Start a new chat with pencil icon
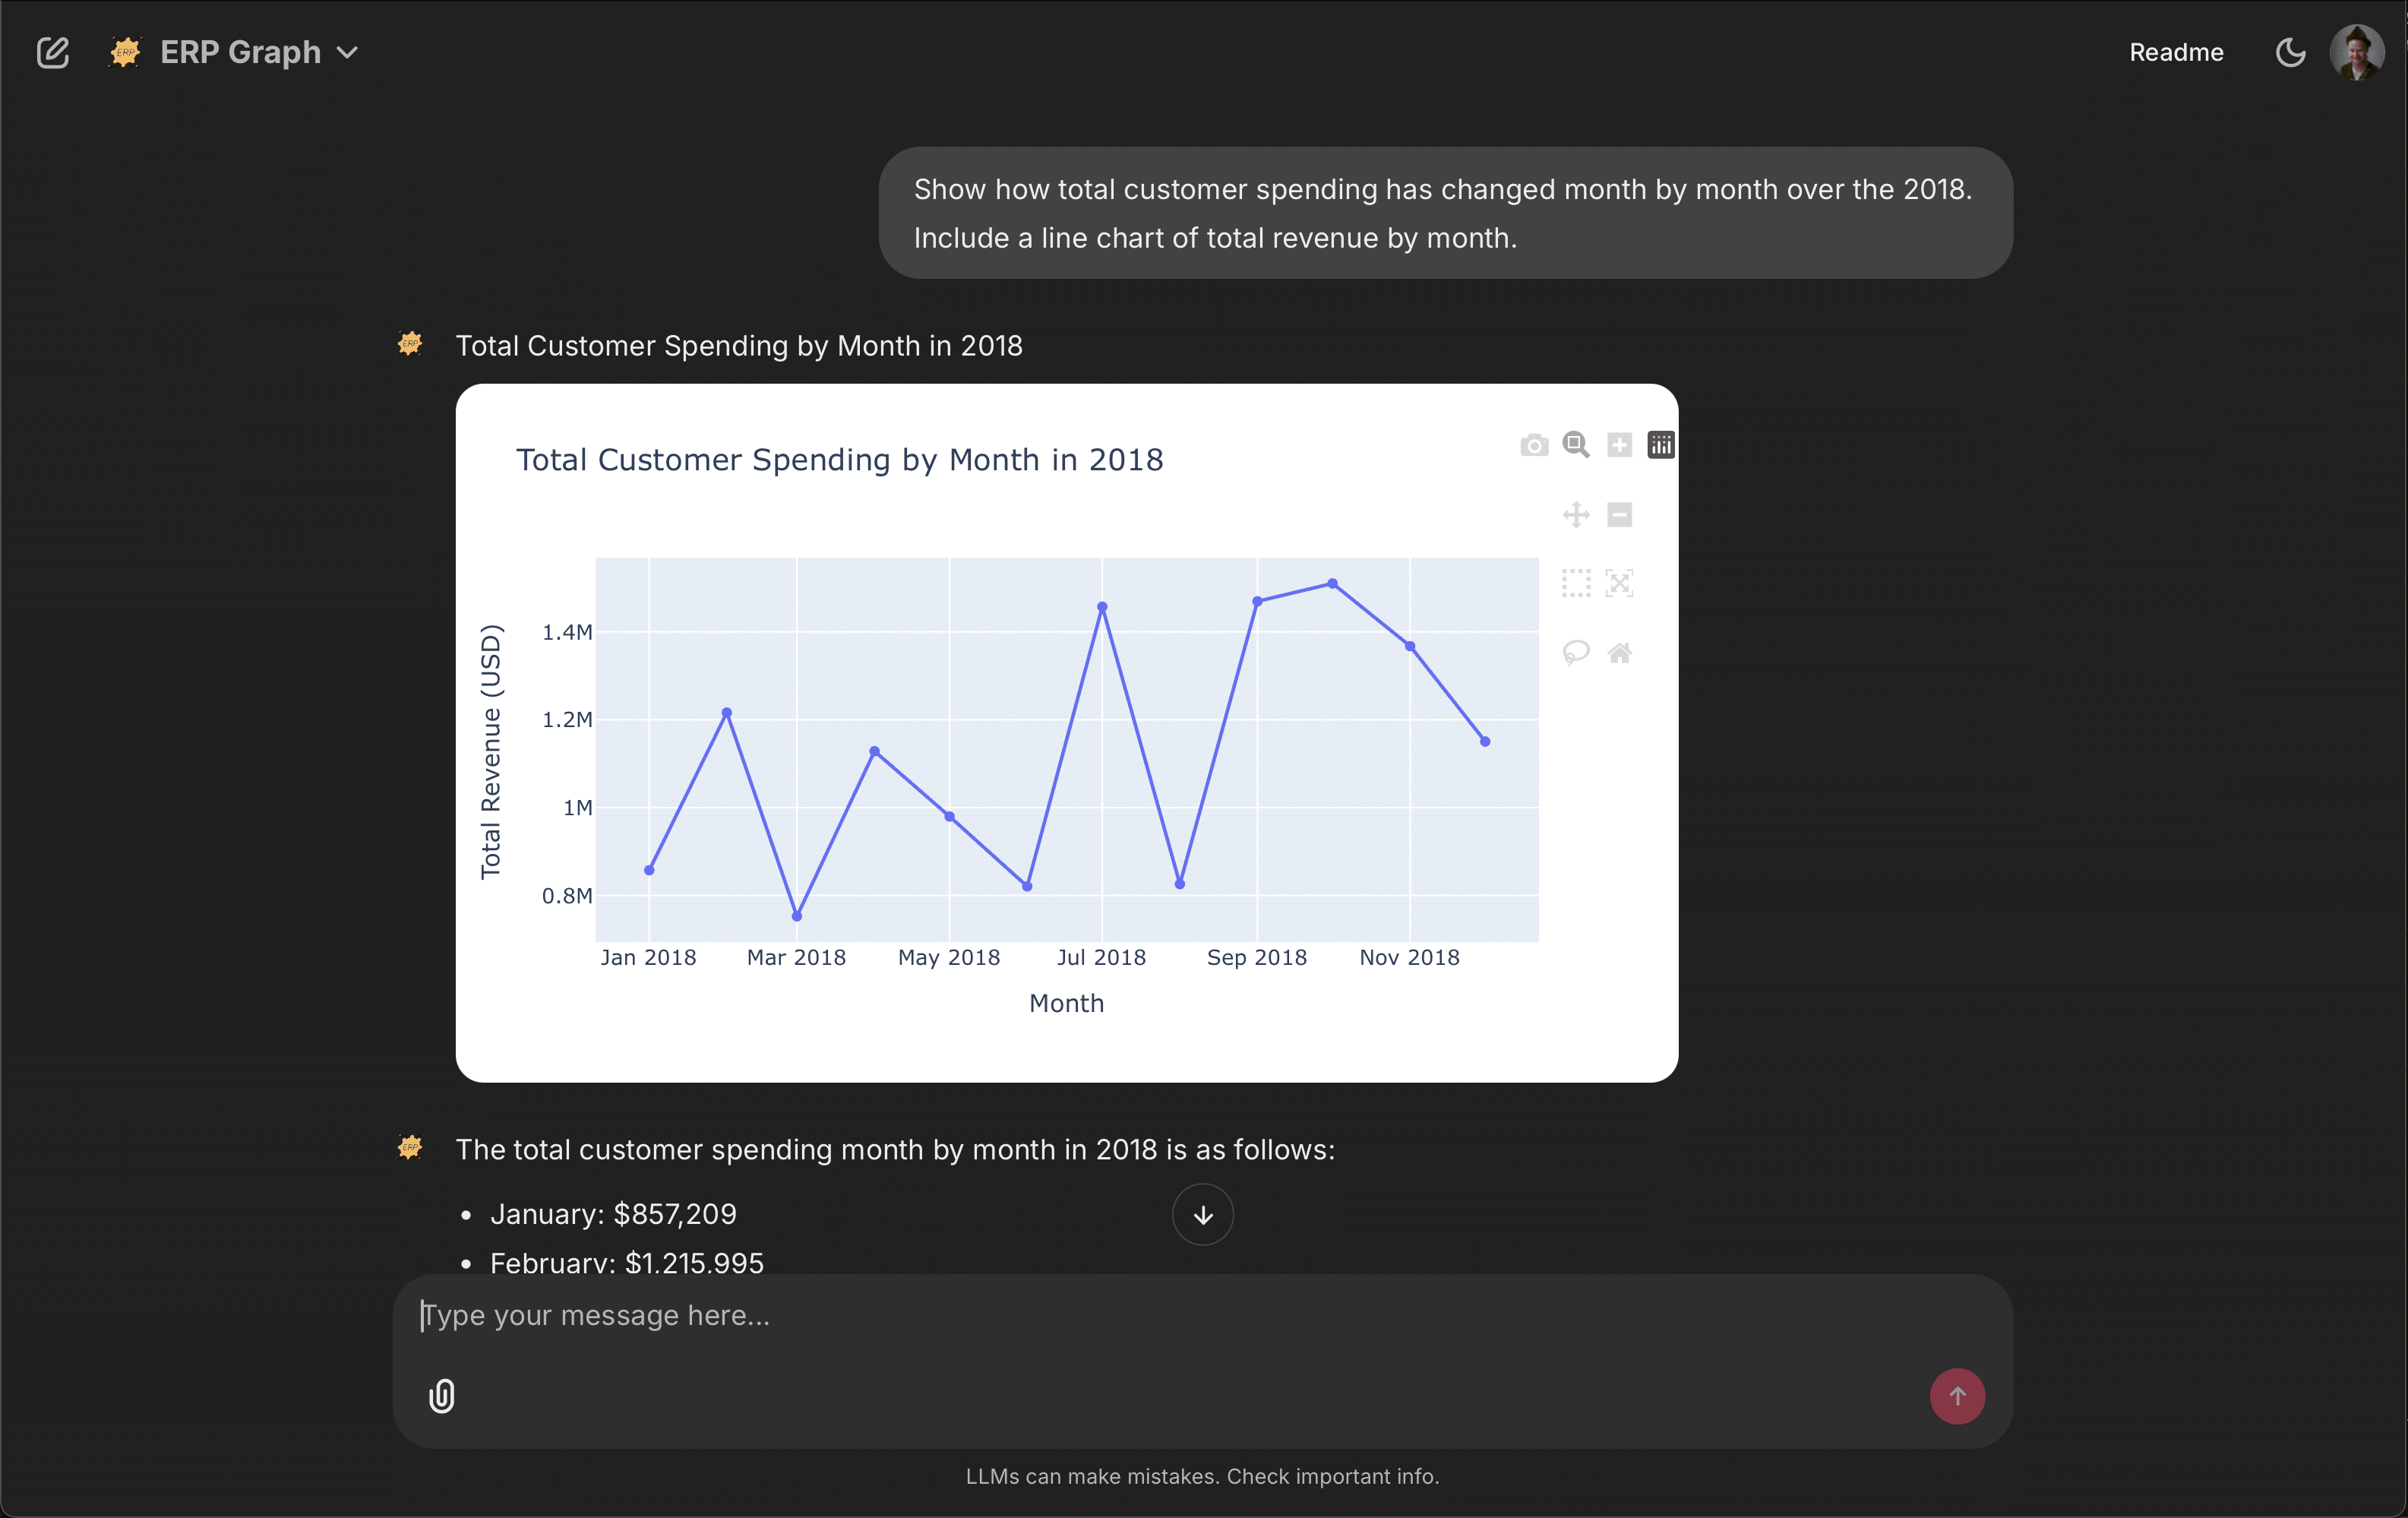 [x=53, y=52]
